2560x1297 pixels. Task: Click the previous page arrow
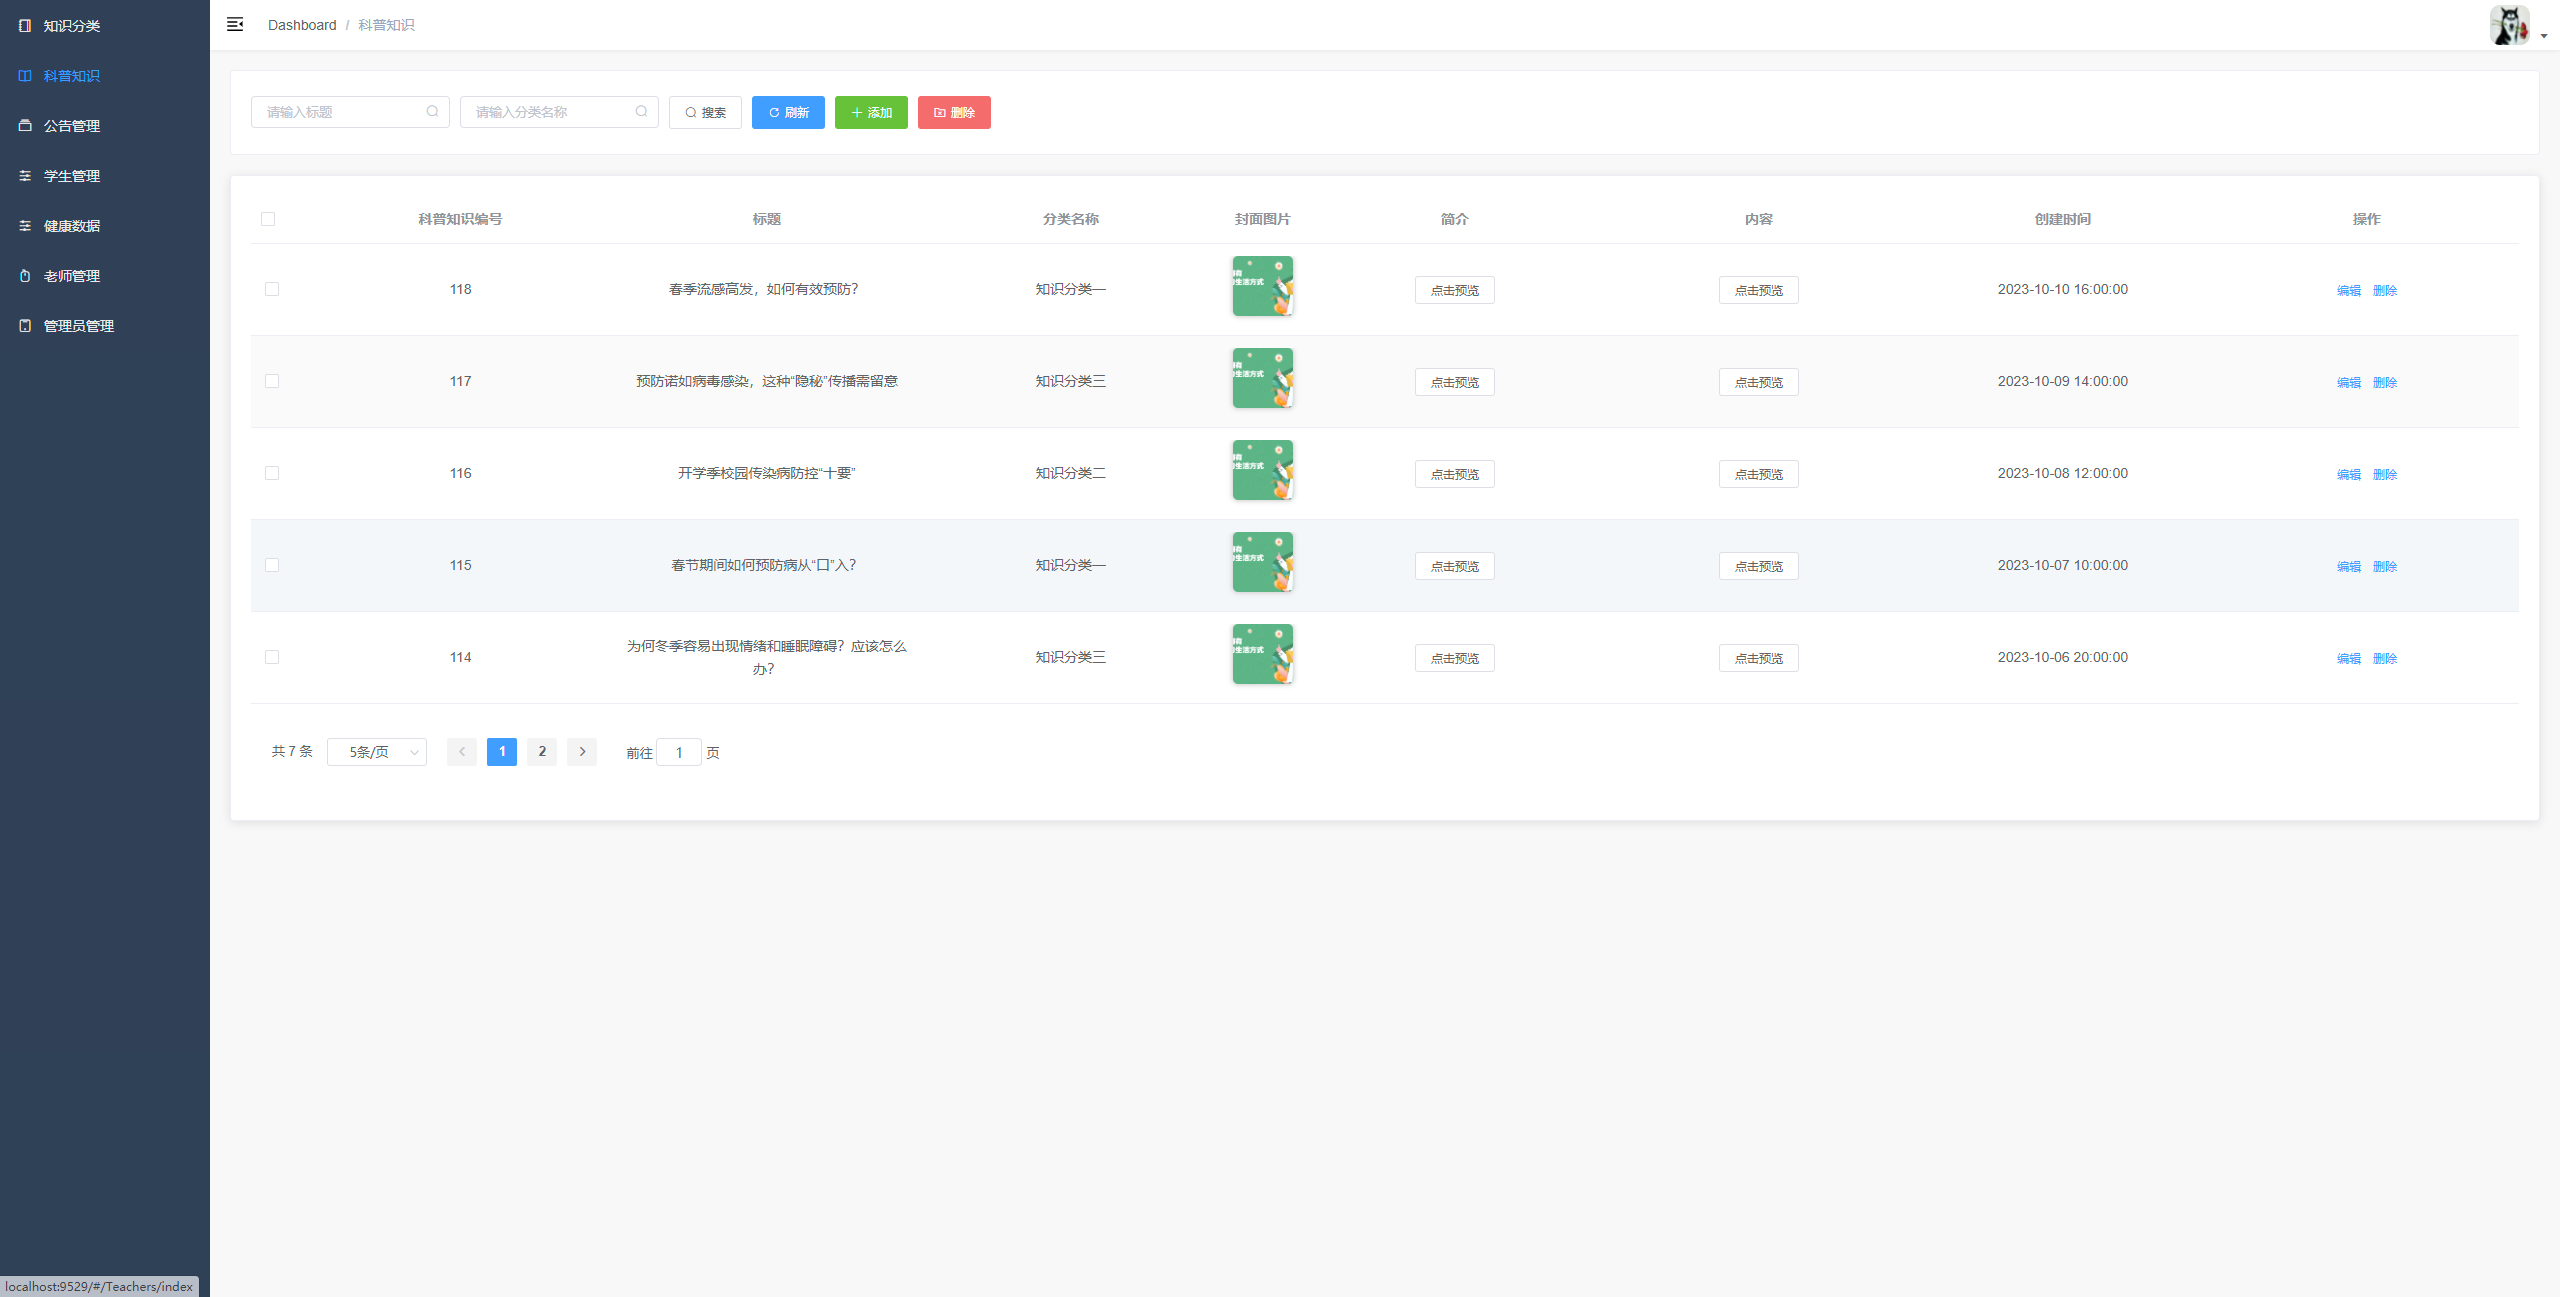point(462,752)
